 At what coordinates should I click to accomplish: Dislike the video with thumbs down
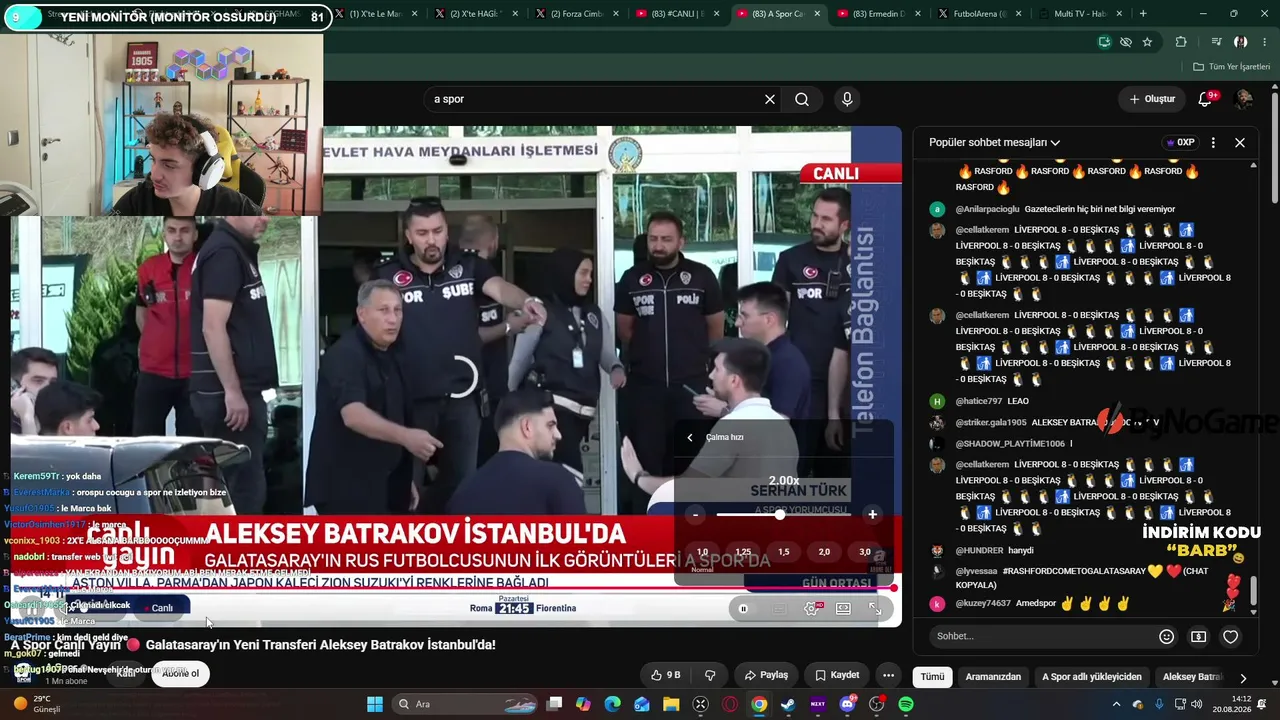coord(710,675)
